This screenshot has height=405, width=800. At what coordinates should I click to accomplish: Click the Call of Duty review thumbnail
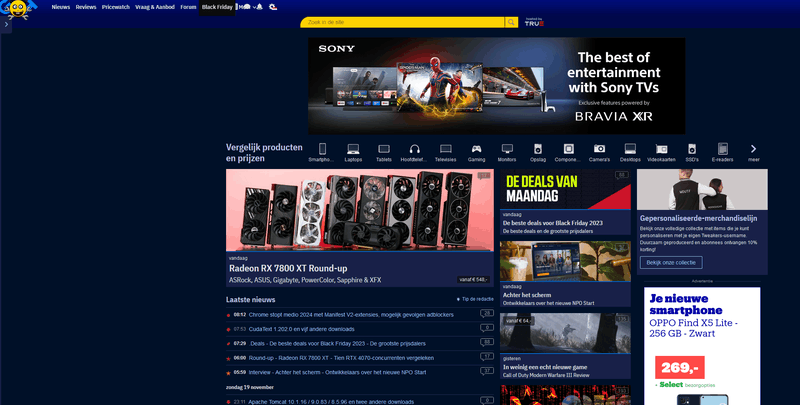tap(565, 333)
